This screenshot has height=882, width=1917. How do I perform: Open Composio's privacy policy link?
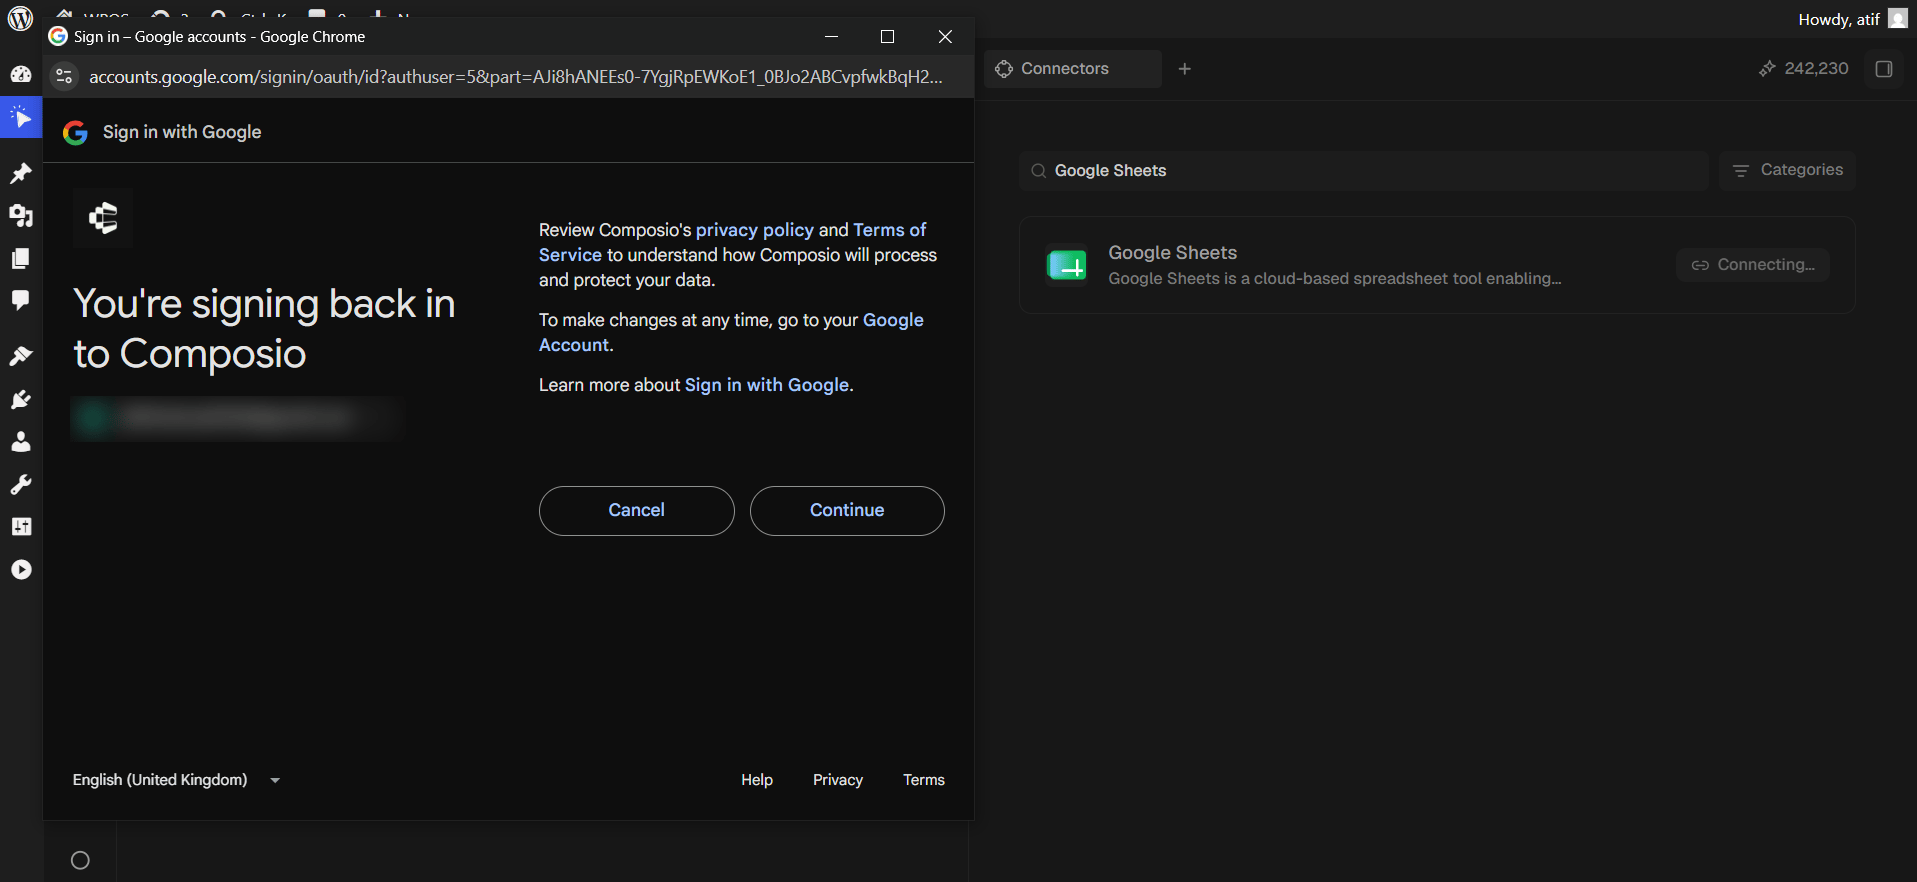coord(755,230)
